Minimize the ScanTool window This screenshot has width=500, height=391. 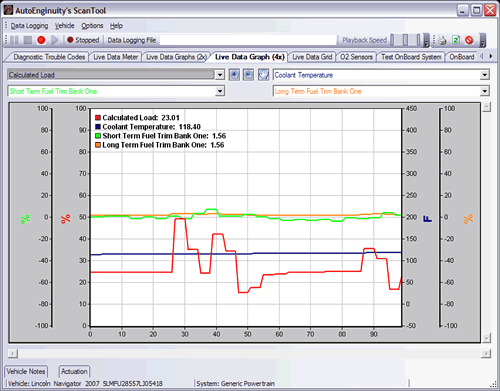462,10
